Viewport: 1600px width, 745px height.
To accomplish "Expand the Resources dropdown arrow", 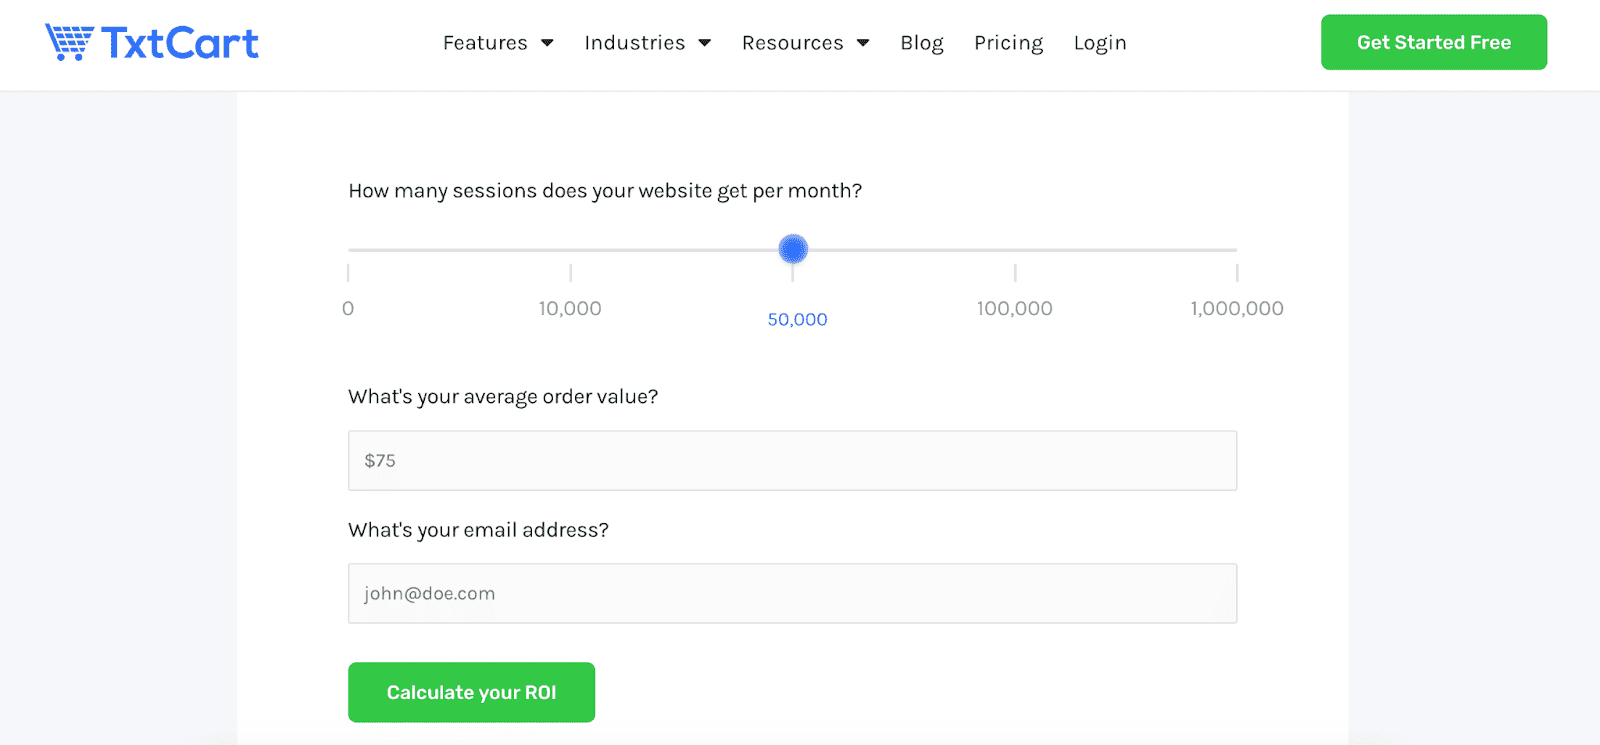I will pyautogui.click(x=863, y=43).
